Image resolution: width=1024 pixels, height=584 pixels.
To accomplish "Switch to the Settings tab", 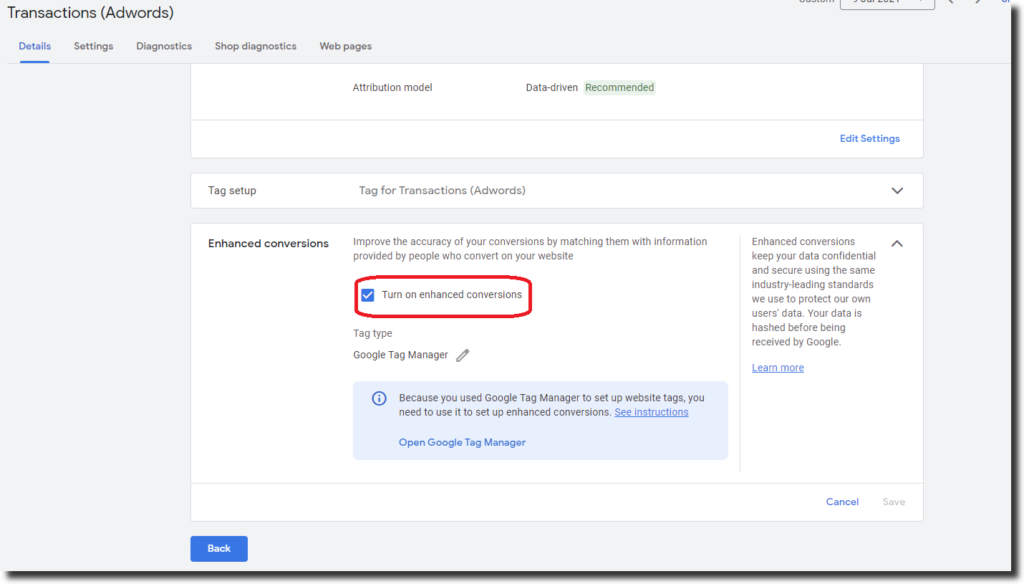I will [93, 46].
